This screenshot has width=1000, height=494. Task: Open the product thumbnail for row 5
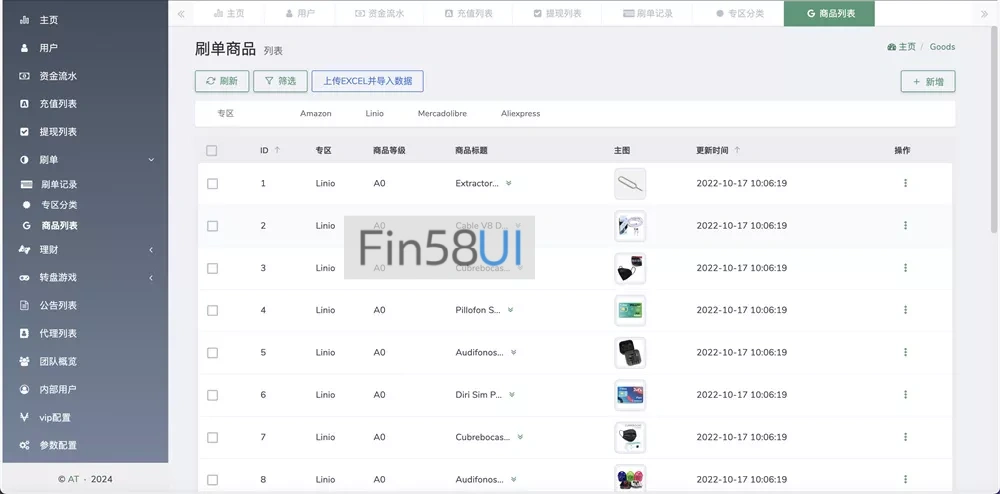tap(629, 352)
